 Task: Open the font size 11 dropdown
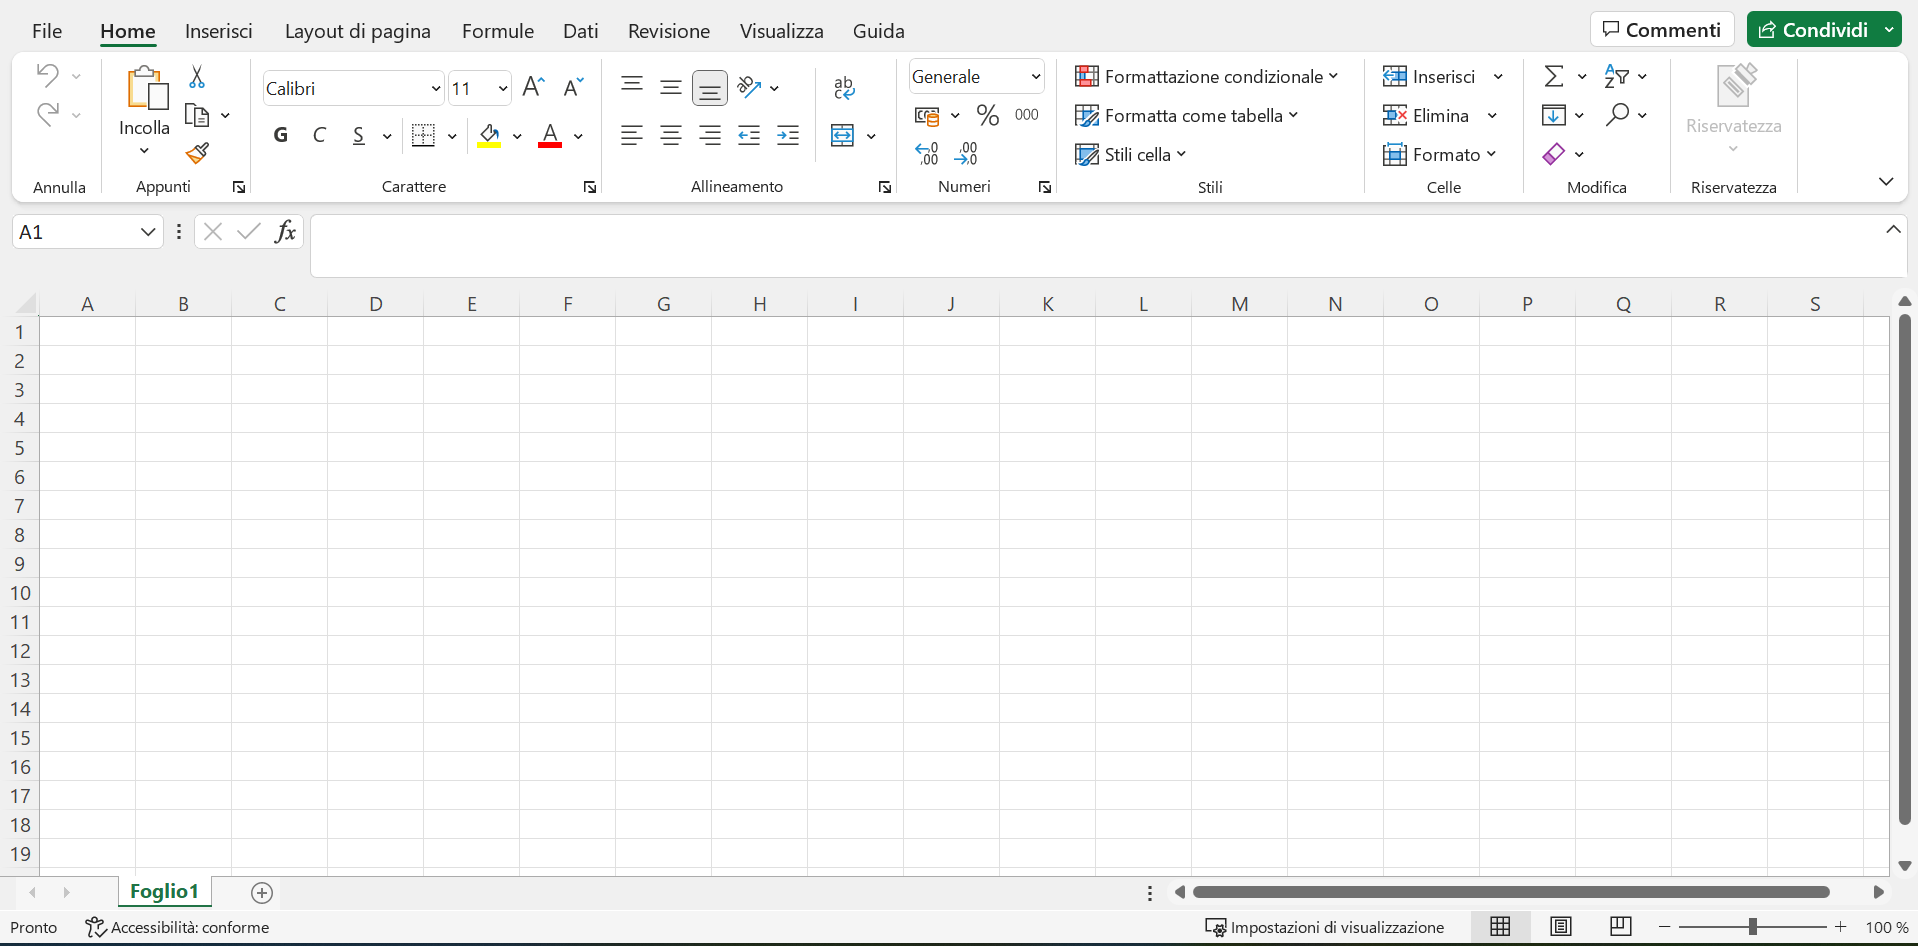coord(503,88)
